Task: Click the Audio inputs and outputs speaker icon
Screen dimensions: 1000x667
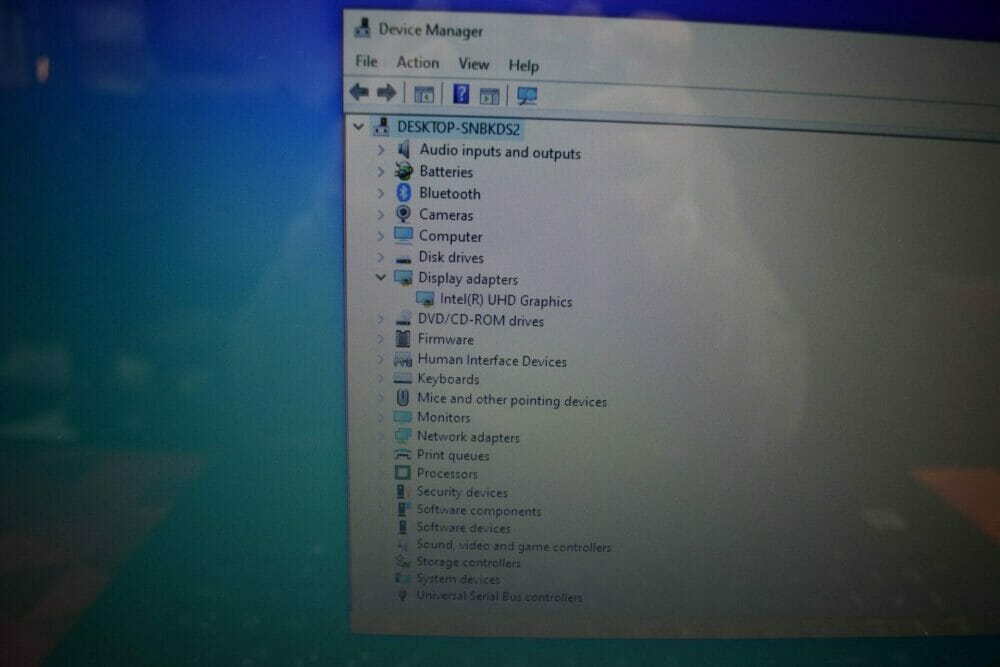Action: [x=403, y=150]
